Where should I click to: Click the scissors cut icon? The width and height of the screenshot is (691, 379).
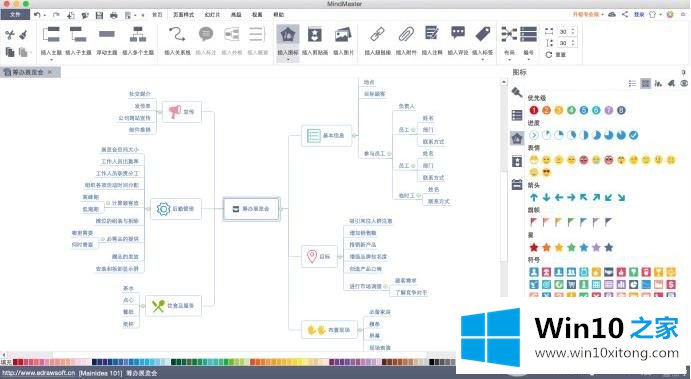click(x=10, y=35)
